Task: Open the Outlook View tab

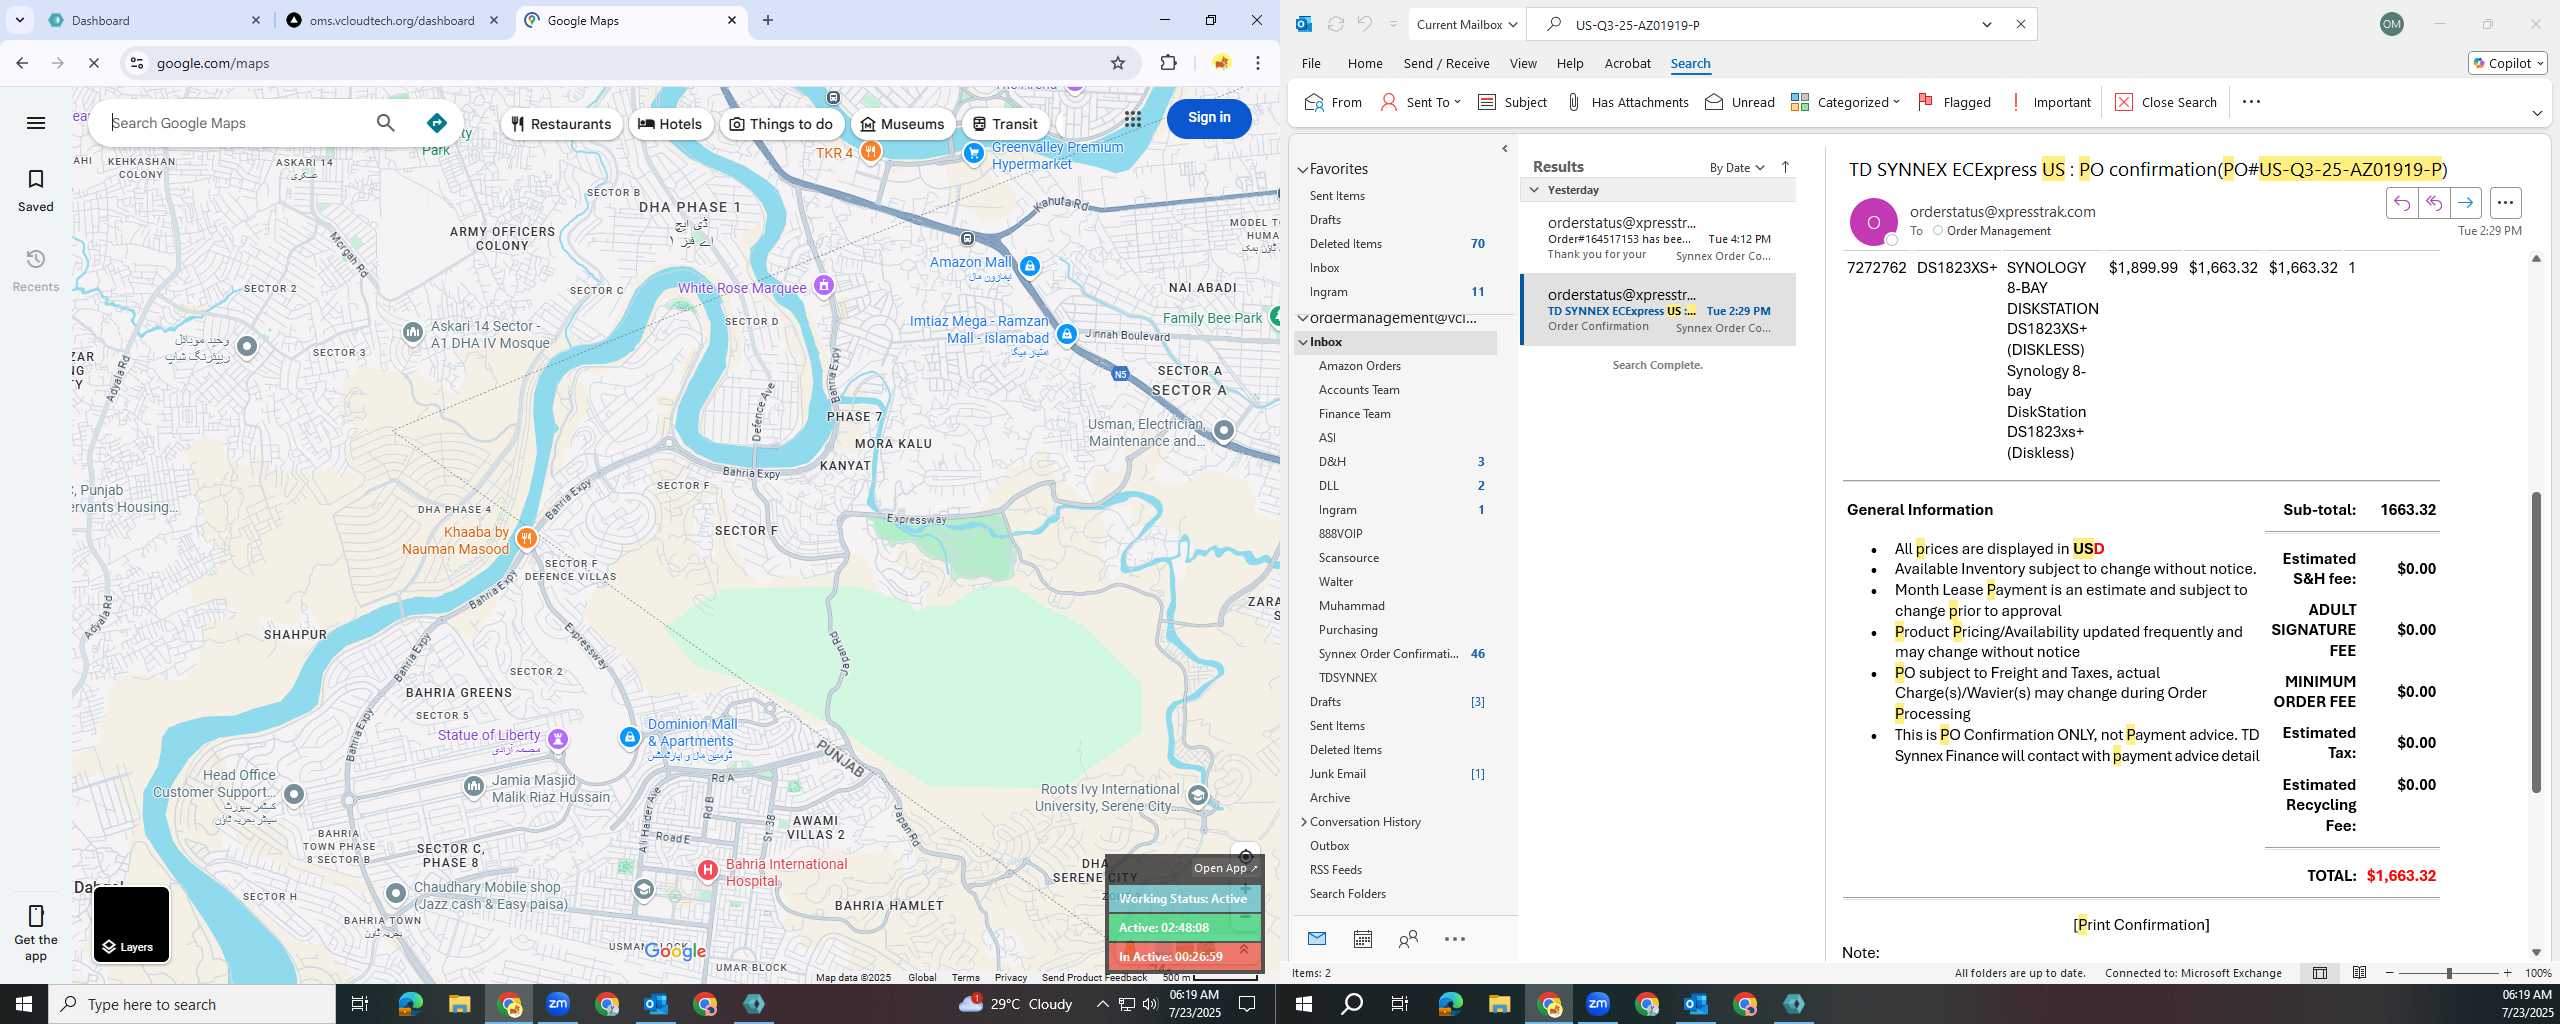Action: coord(1523,63)
